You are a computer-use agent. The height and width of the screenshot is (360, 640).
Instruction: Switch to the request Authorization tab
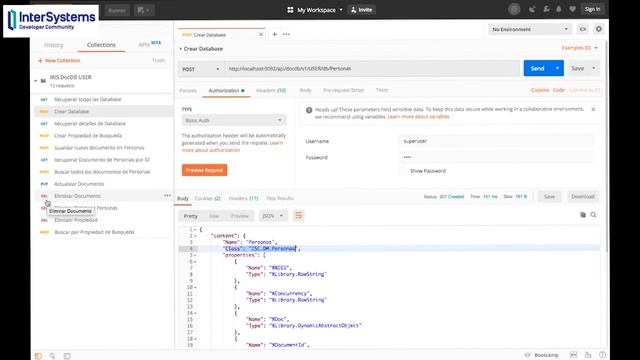point(226,90)
